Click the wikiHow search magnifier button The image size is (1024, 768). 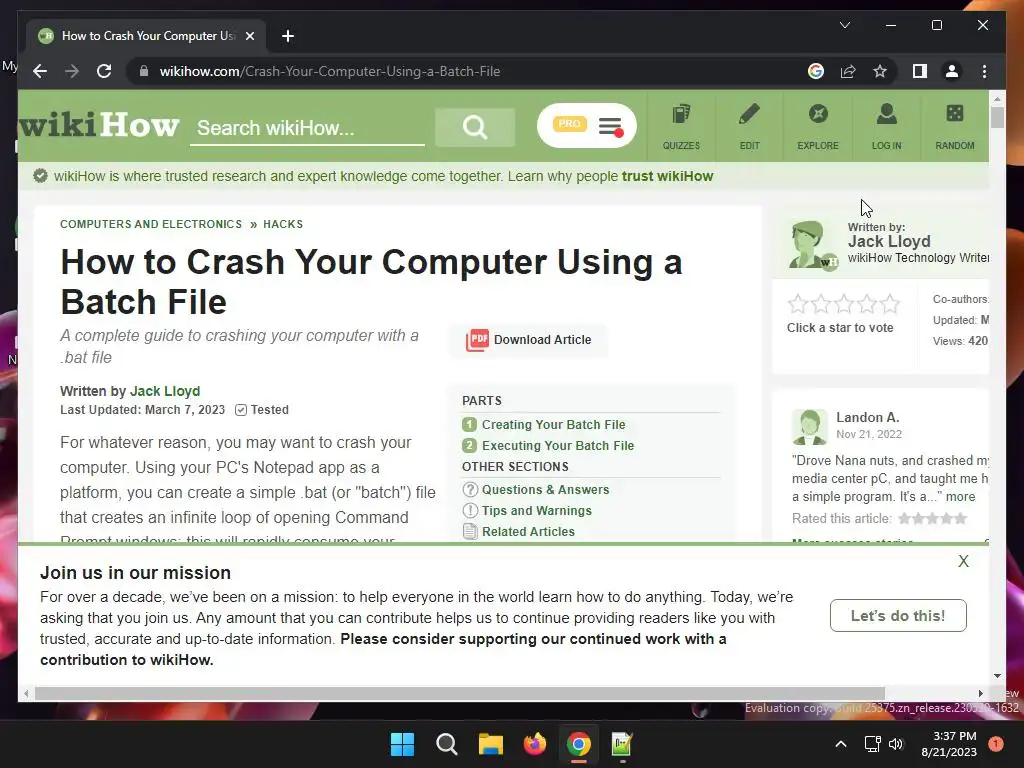click(475, 127)
